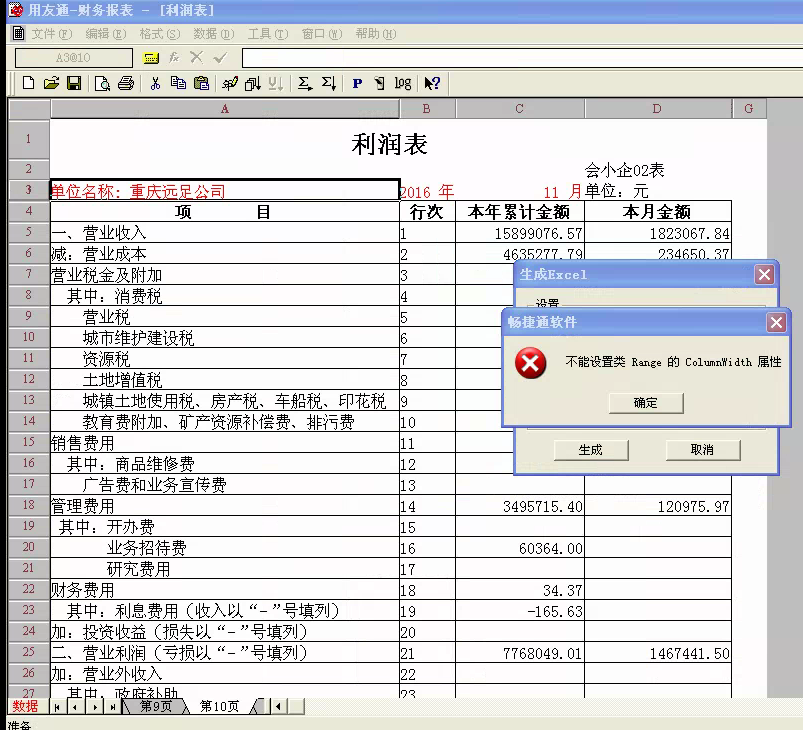
Task: Click the New file icon in toolbar
Action: (29, 83)
